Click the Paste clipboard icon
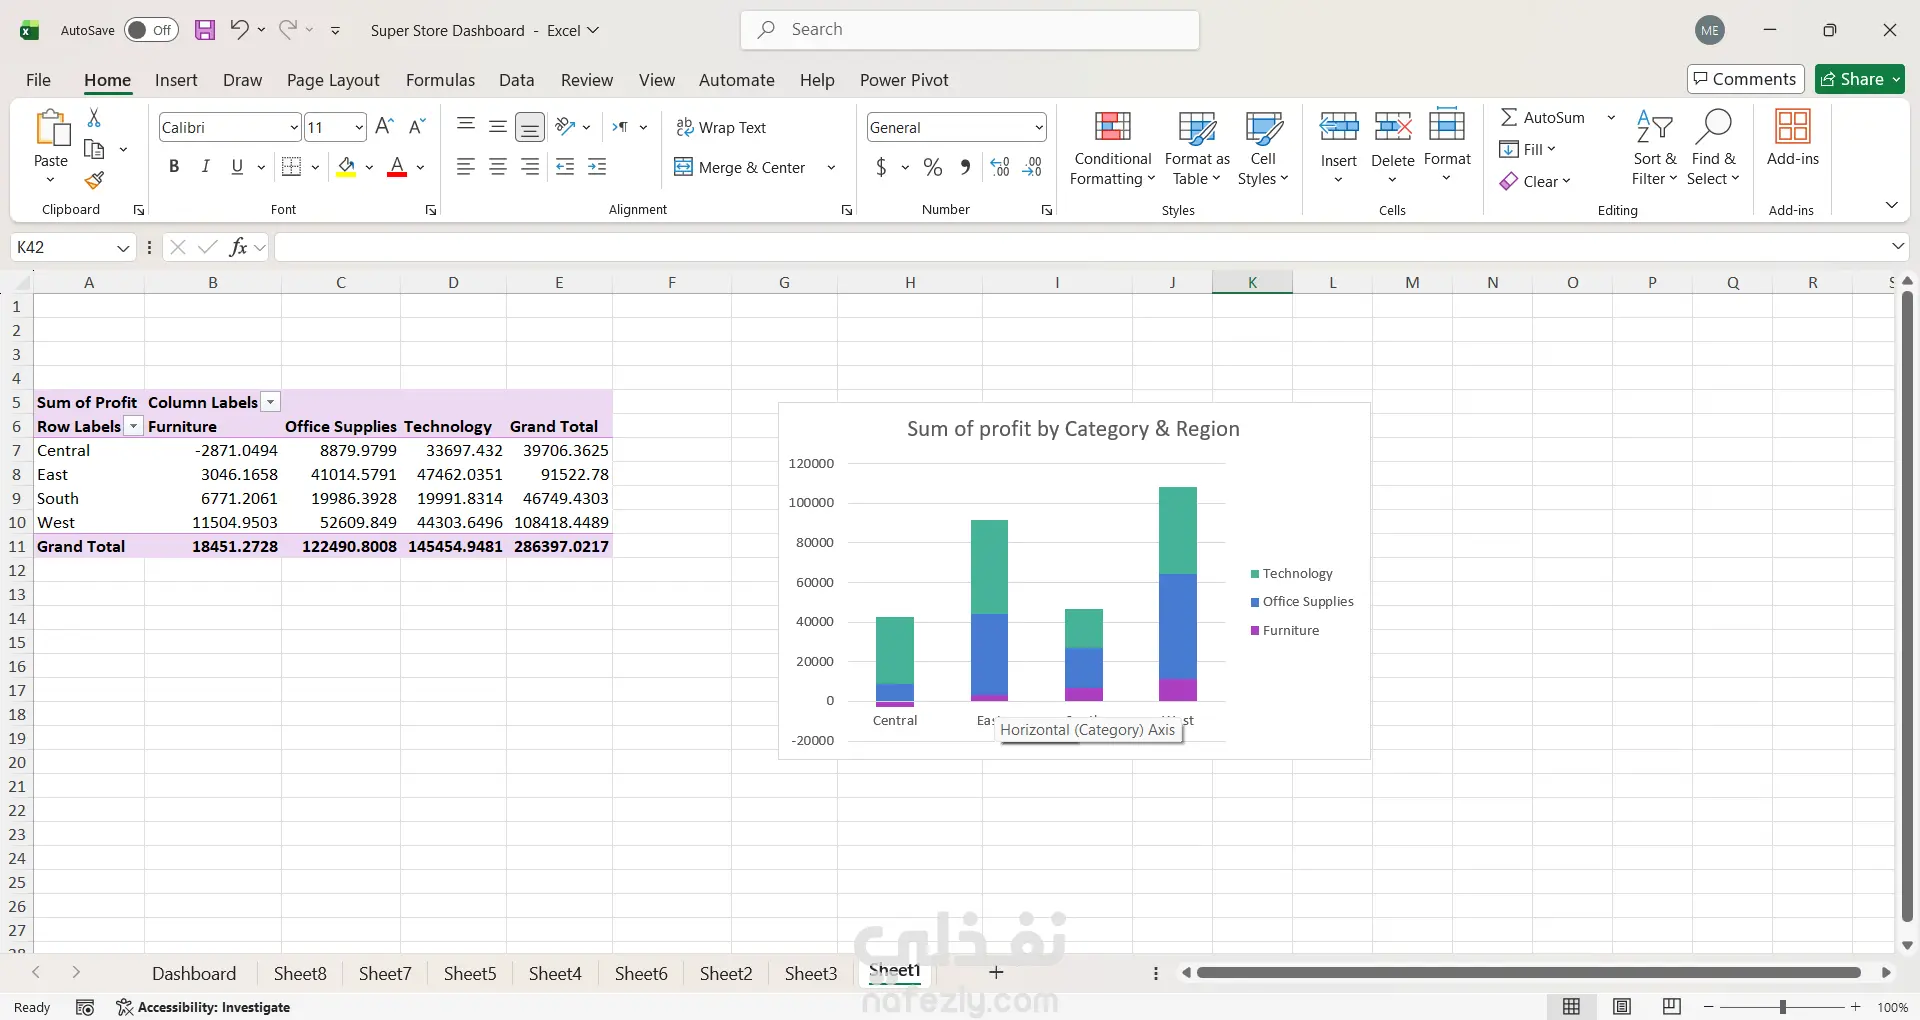The height and width of the screenshot is (1020, 1920). (51, 129)
